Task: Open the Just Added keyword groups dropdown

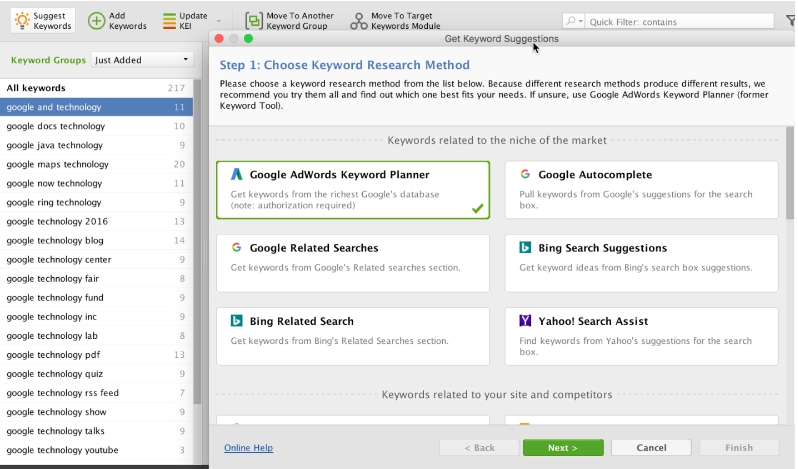Action: pyautogui.click(x=142, y=60)
